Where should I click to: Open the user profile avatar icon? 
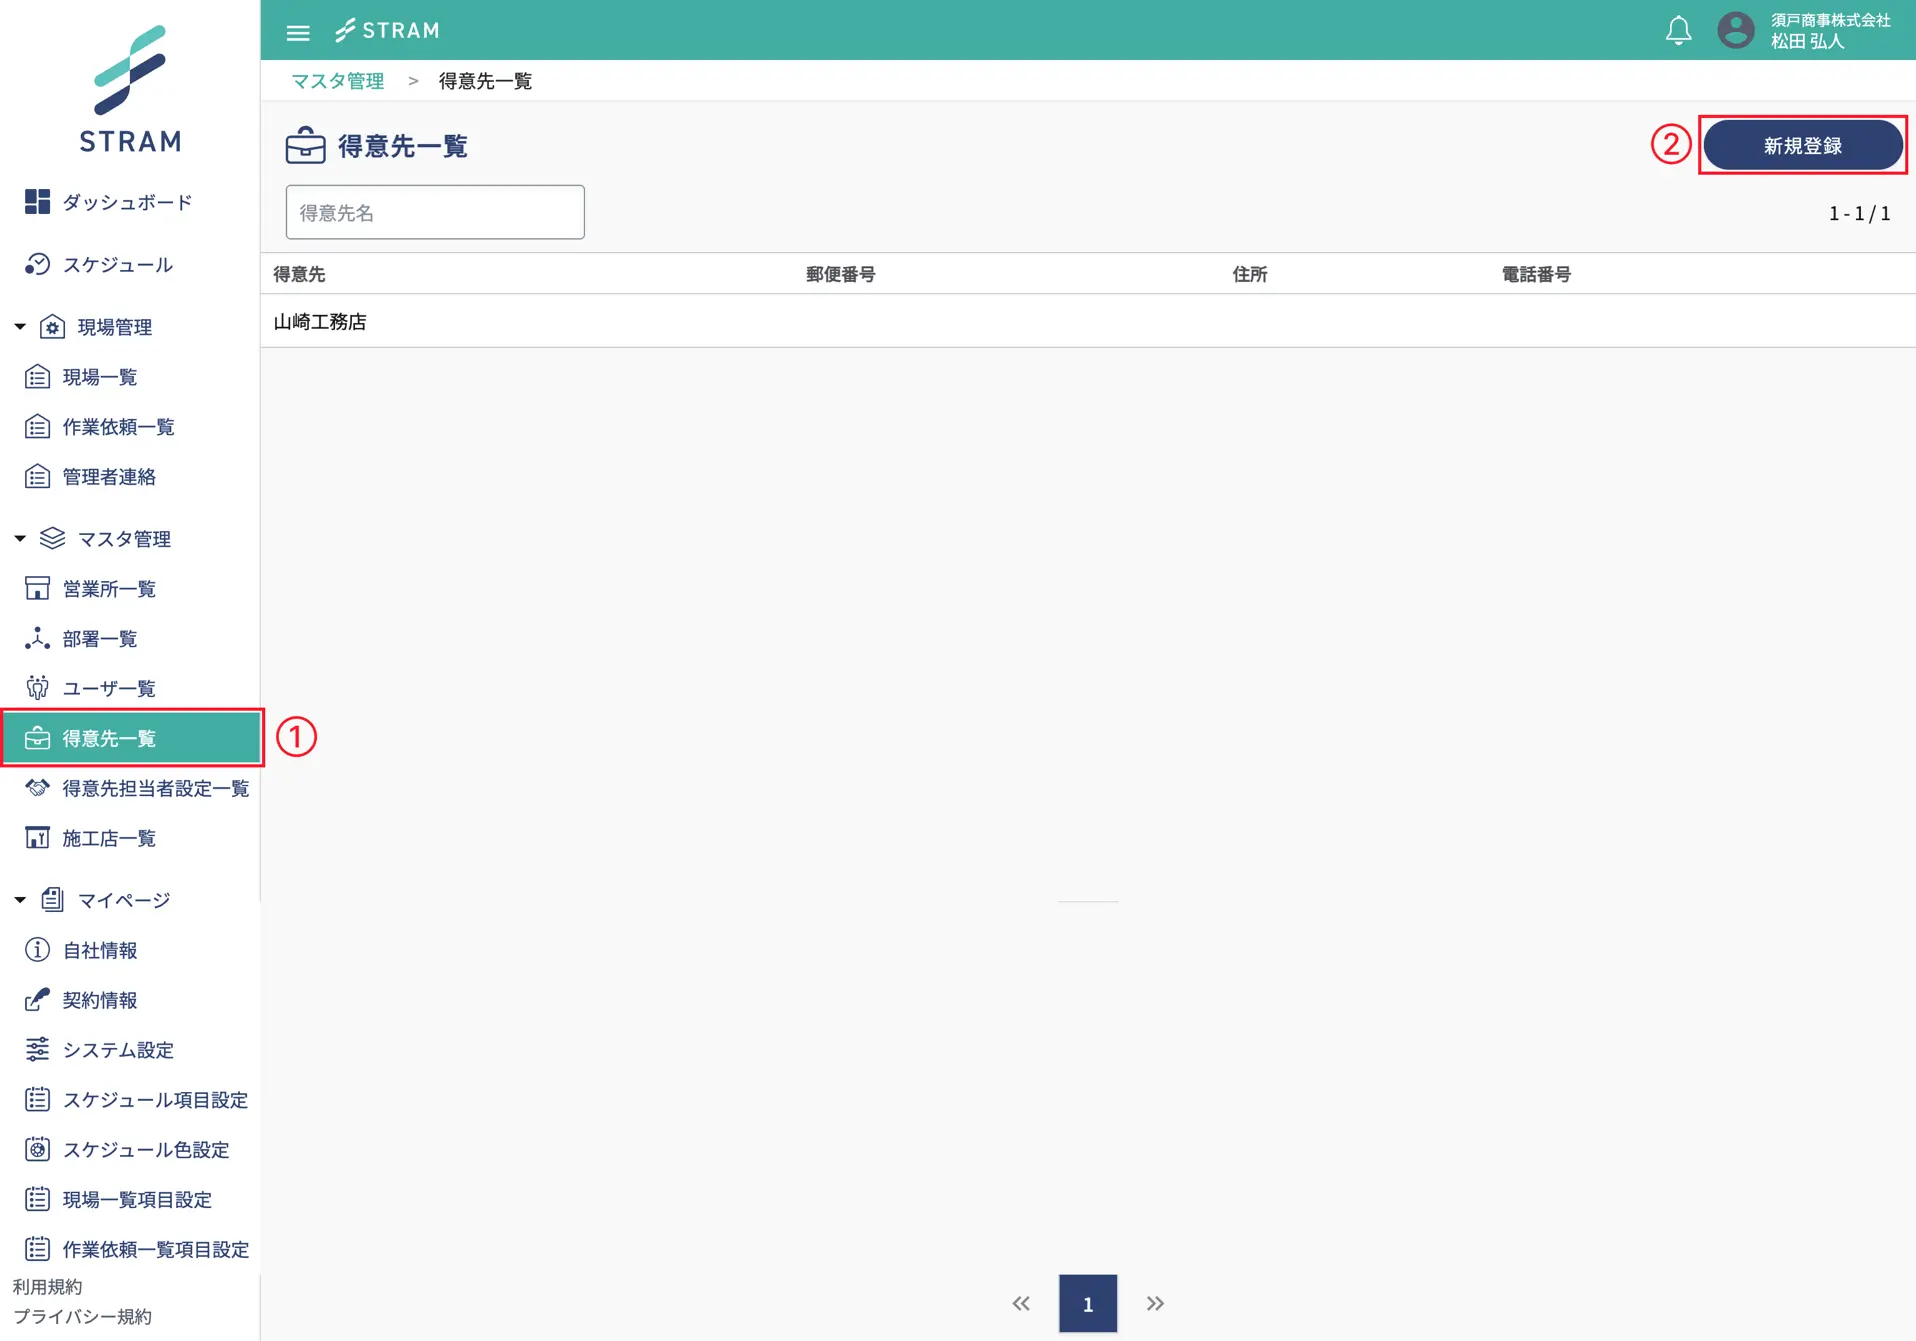click(x=1735, y=30)
